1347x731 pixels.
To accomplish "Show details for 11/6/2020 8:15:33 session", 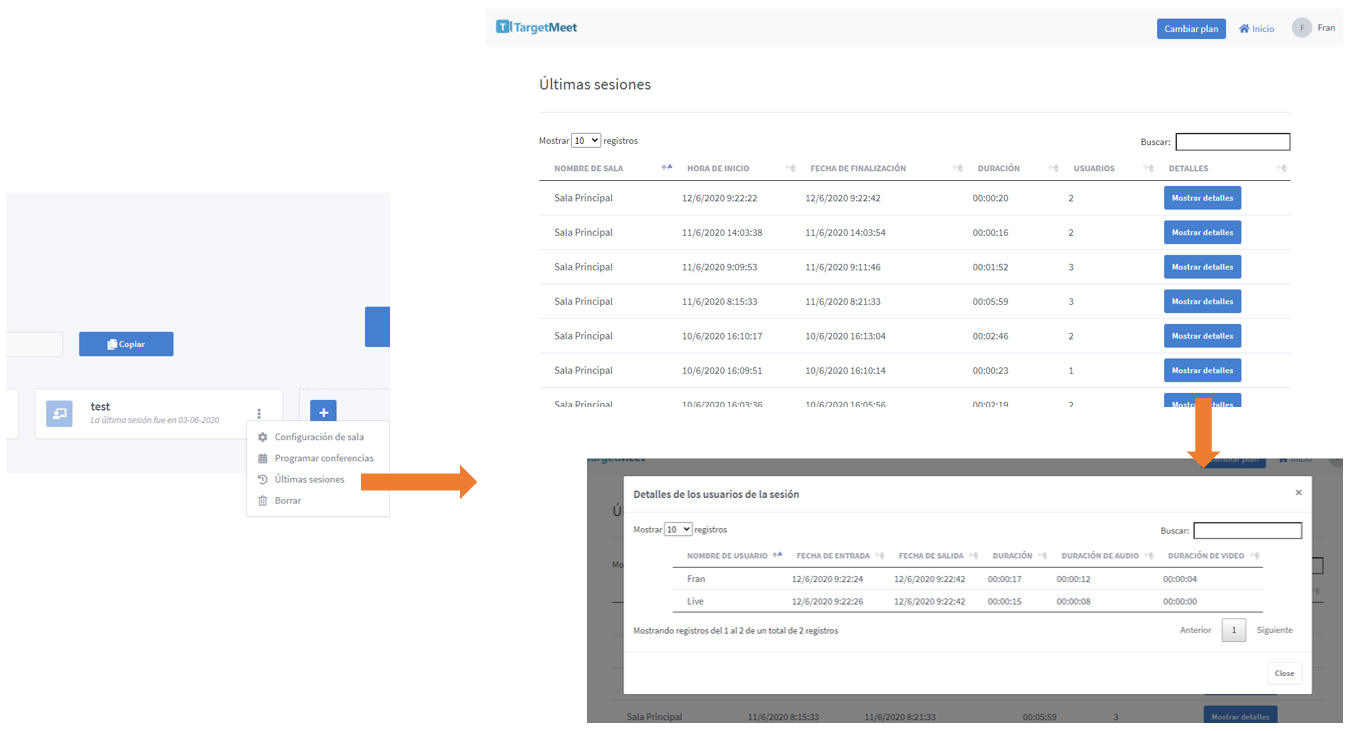I will (x=1202, y=301).
